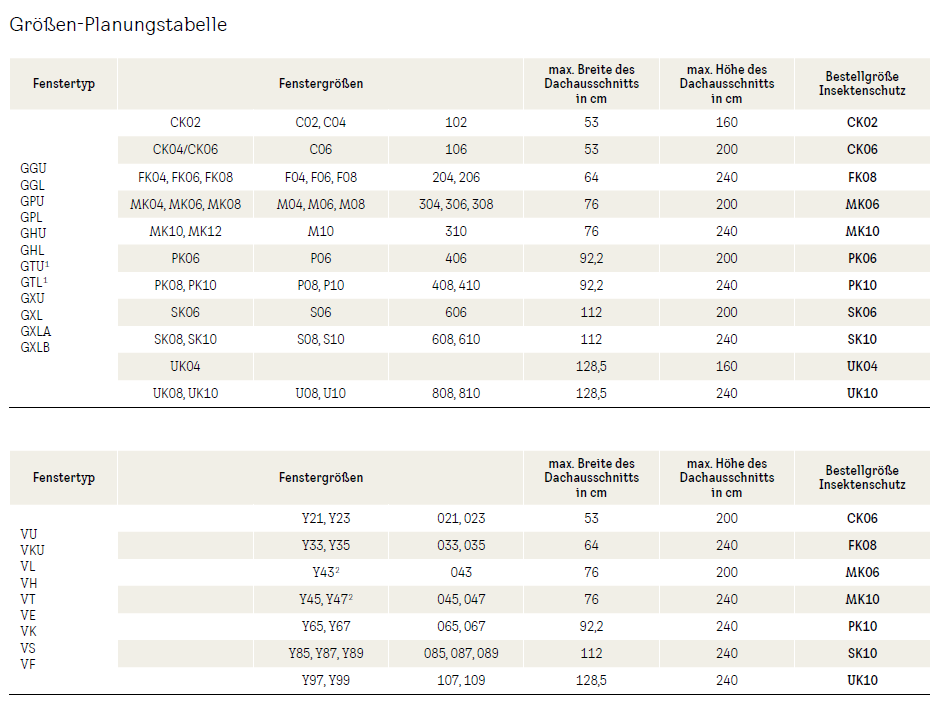This screenshot has height=713, width=944.
Task: Click the 808, 810 cell
Action: pyautogui.click(x=456, y=393)
